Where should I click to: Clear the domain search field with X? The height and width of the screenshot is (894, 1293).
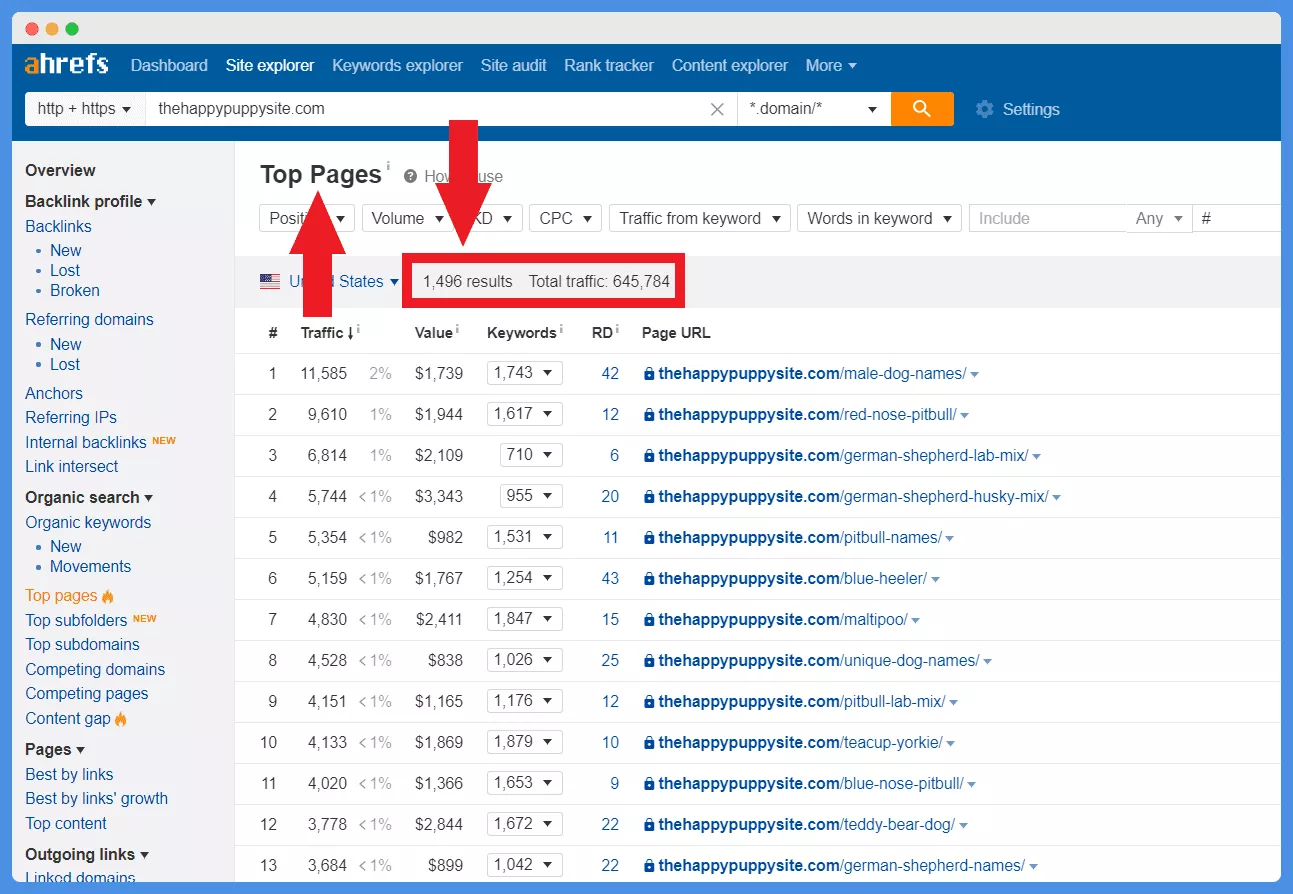click(717, 109)
